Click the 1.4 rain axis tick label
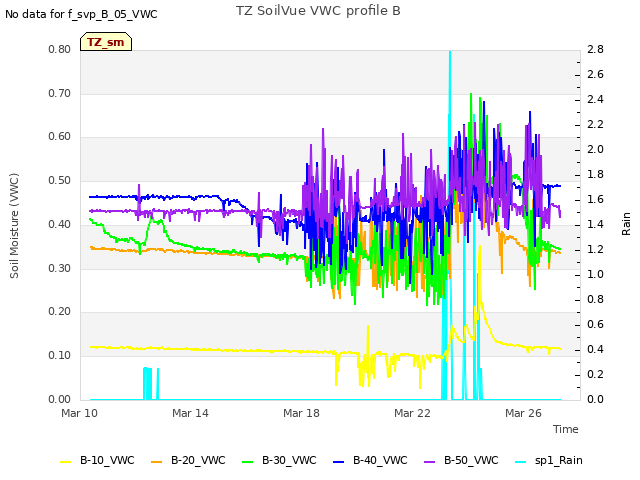Screen dimensions: 640x480 coord(596,224)
